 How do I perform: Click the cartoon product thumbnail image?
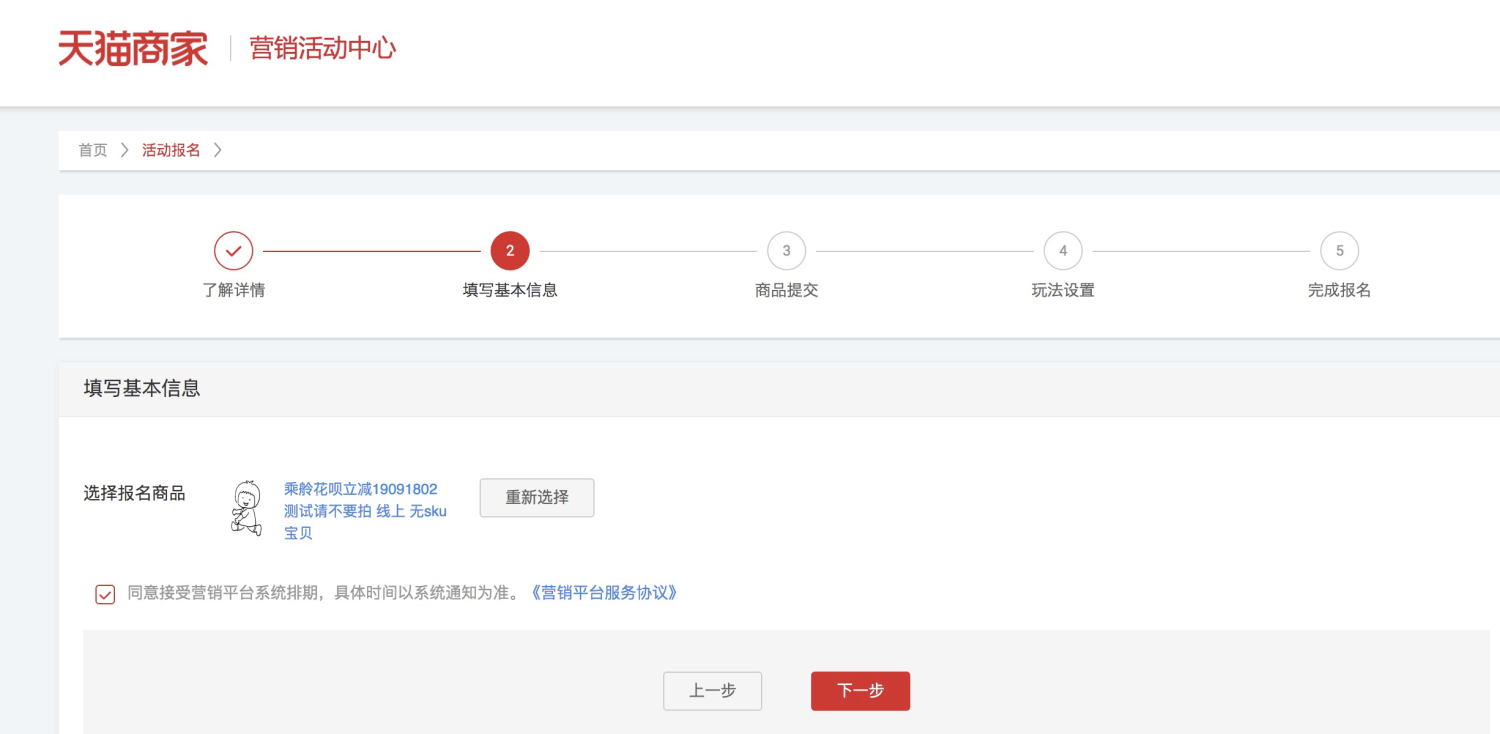tap(246, 508)
